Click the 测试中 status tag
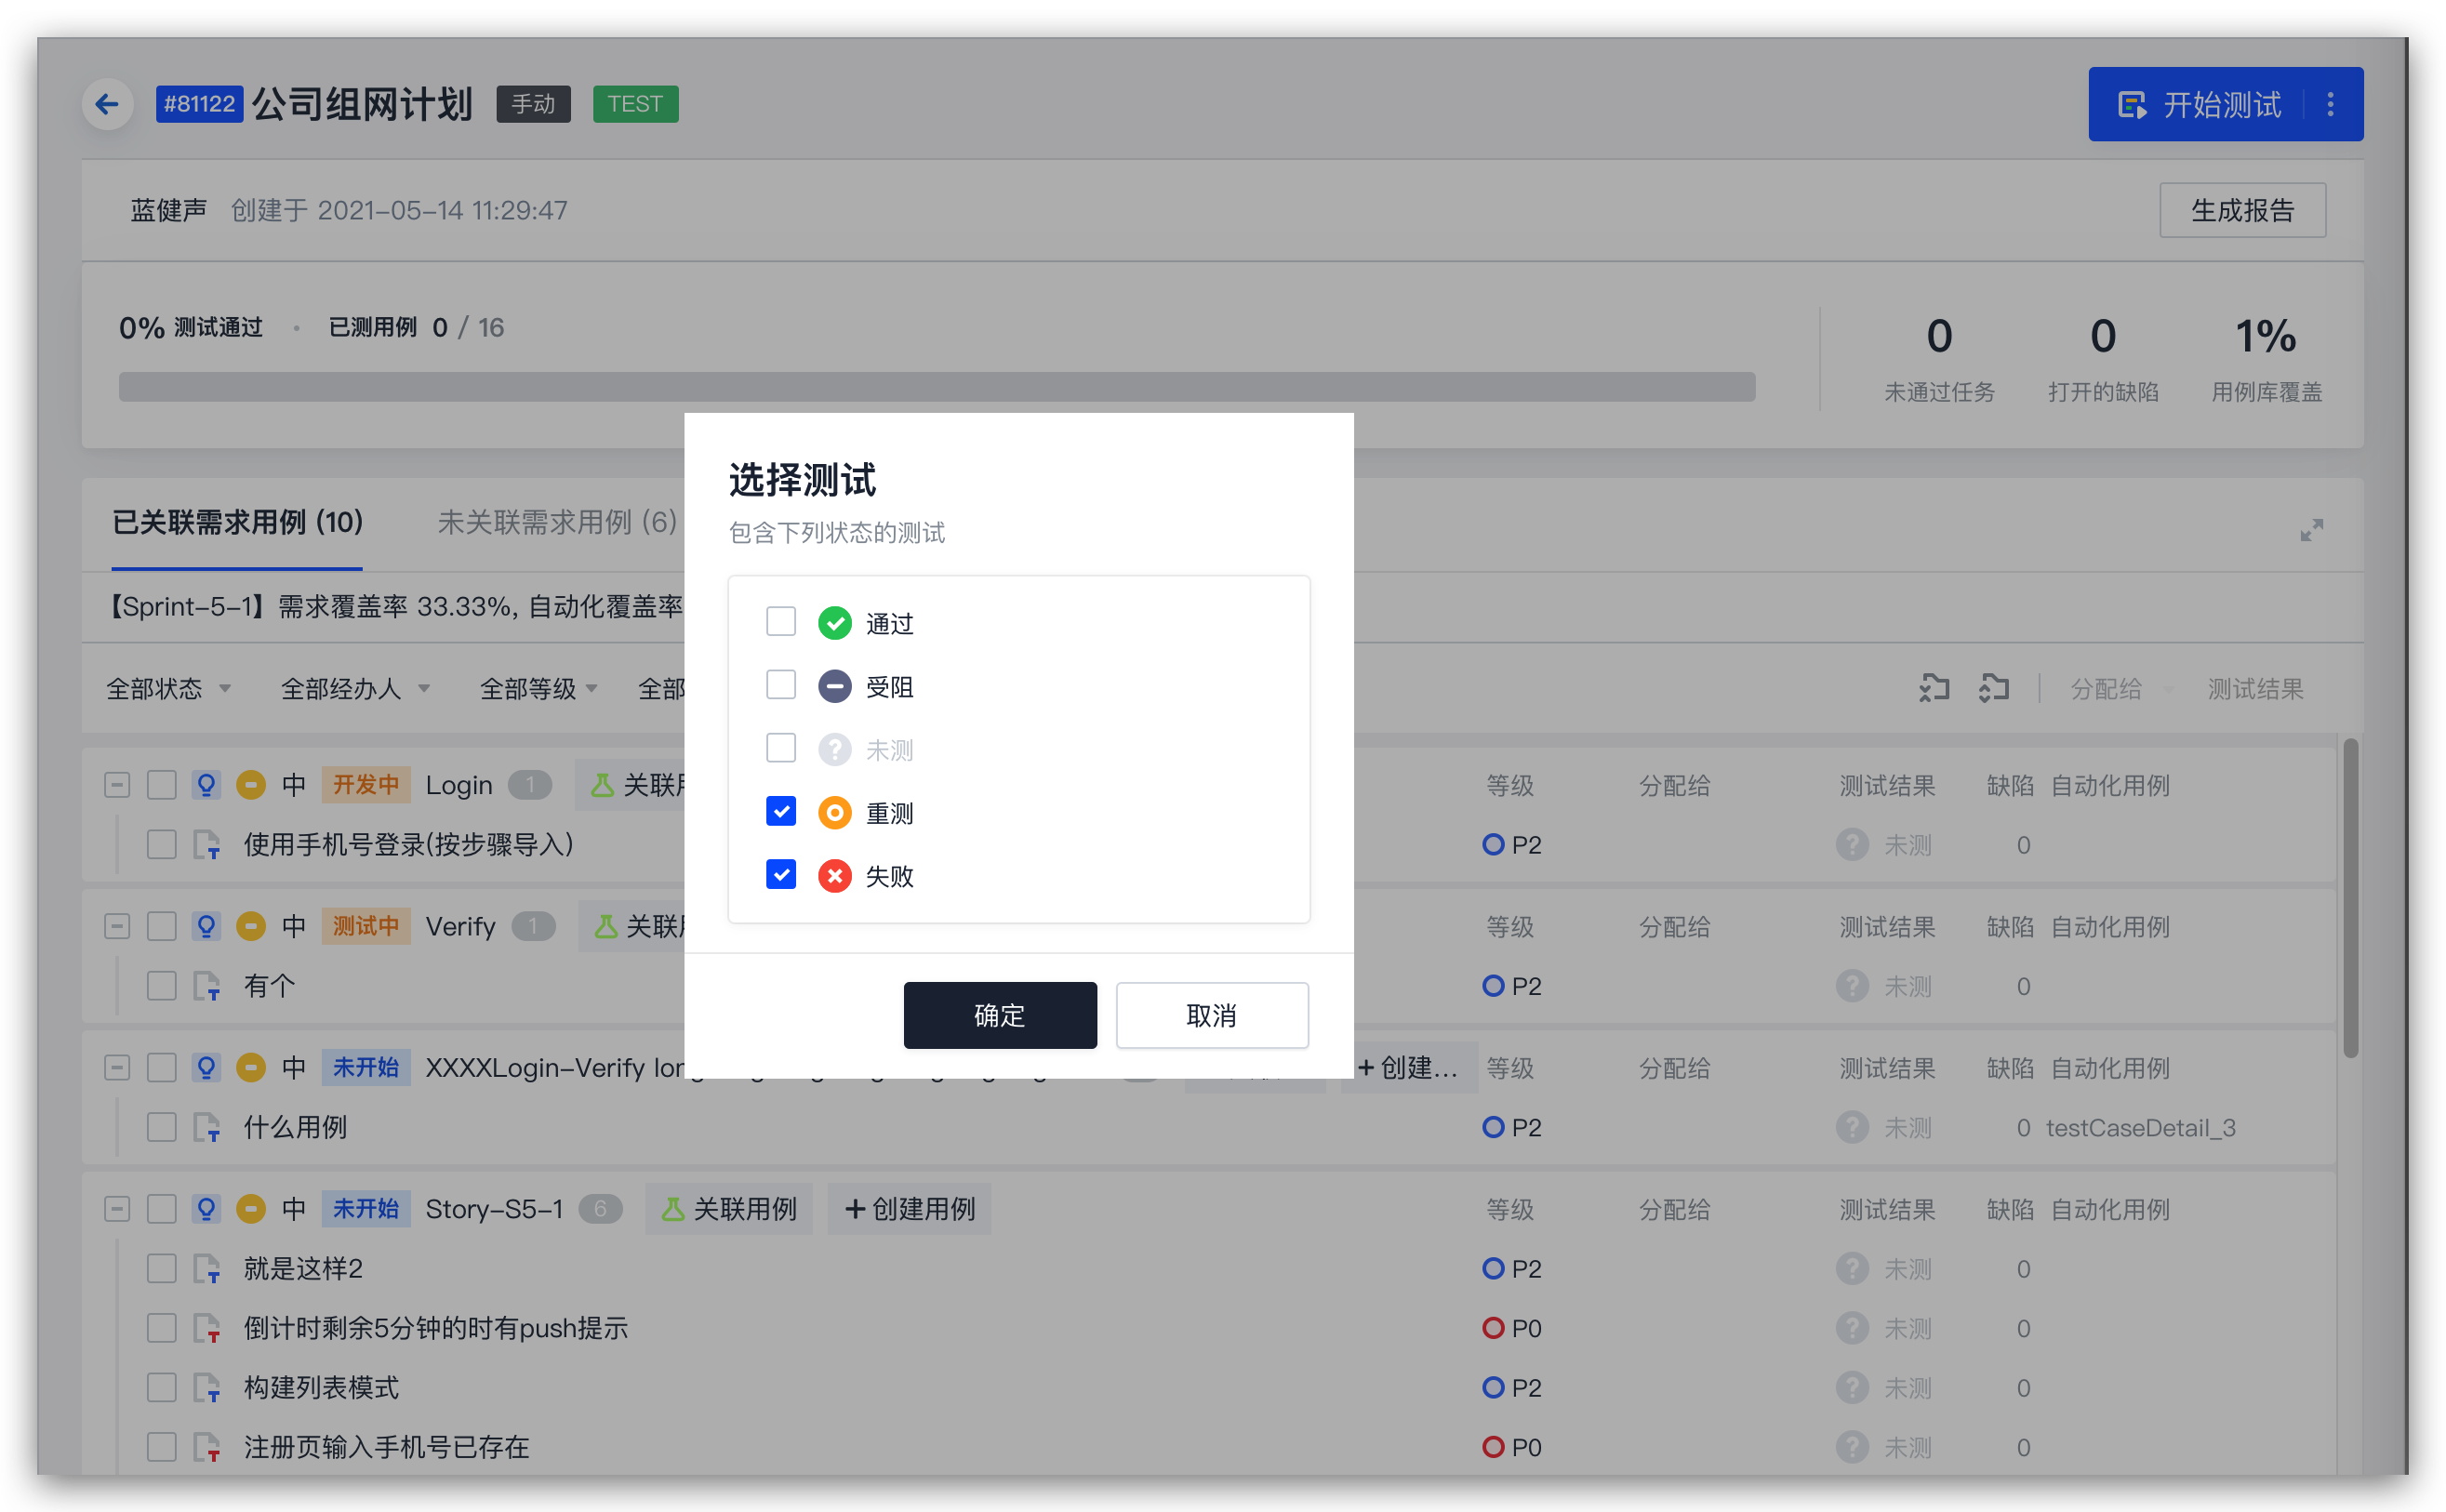The width and height of the screenshot is (2446, 1512). pos(365,926)
